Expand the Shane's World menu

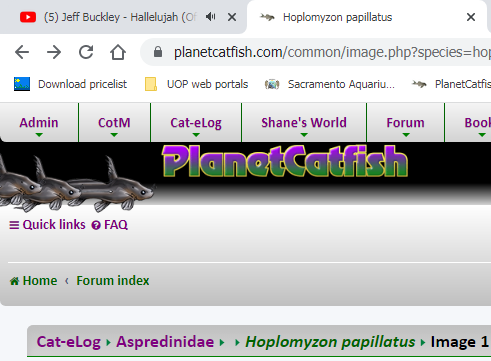pos(304,123)
